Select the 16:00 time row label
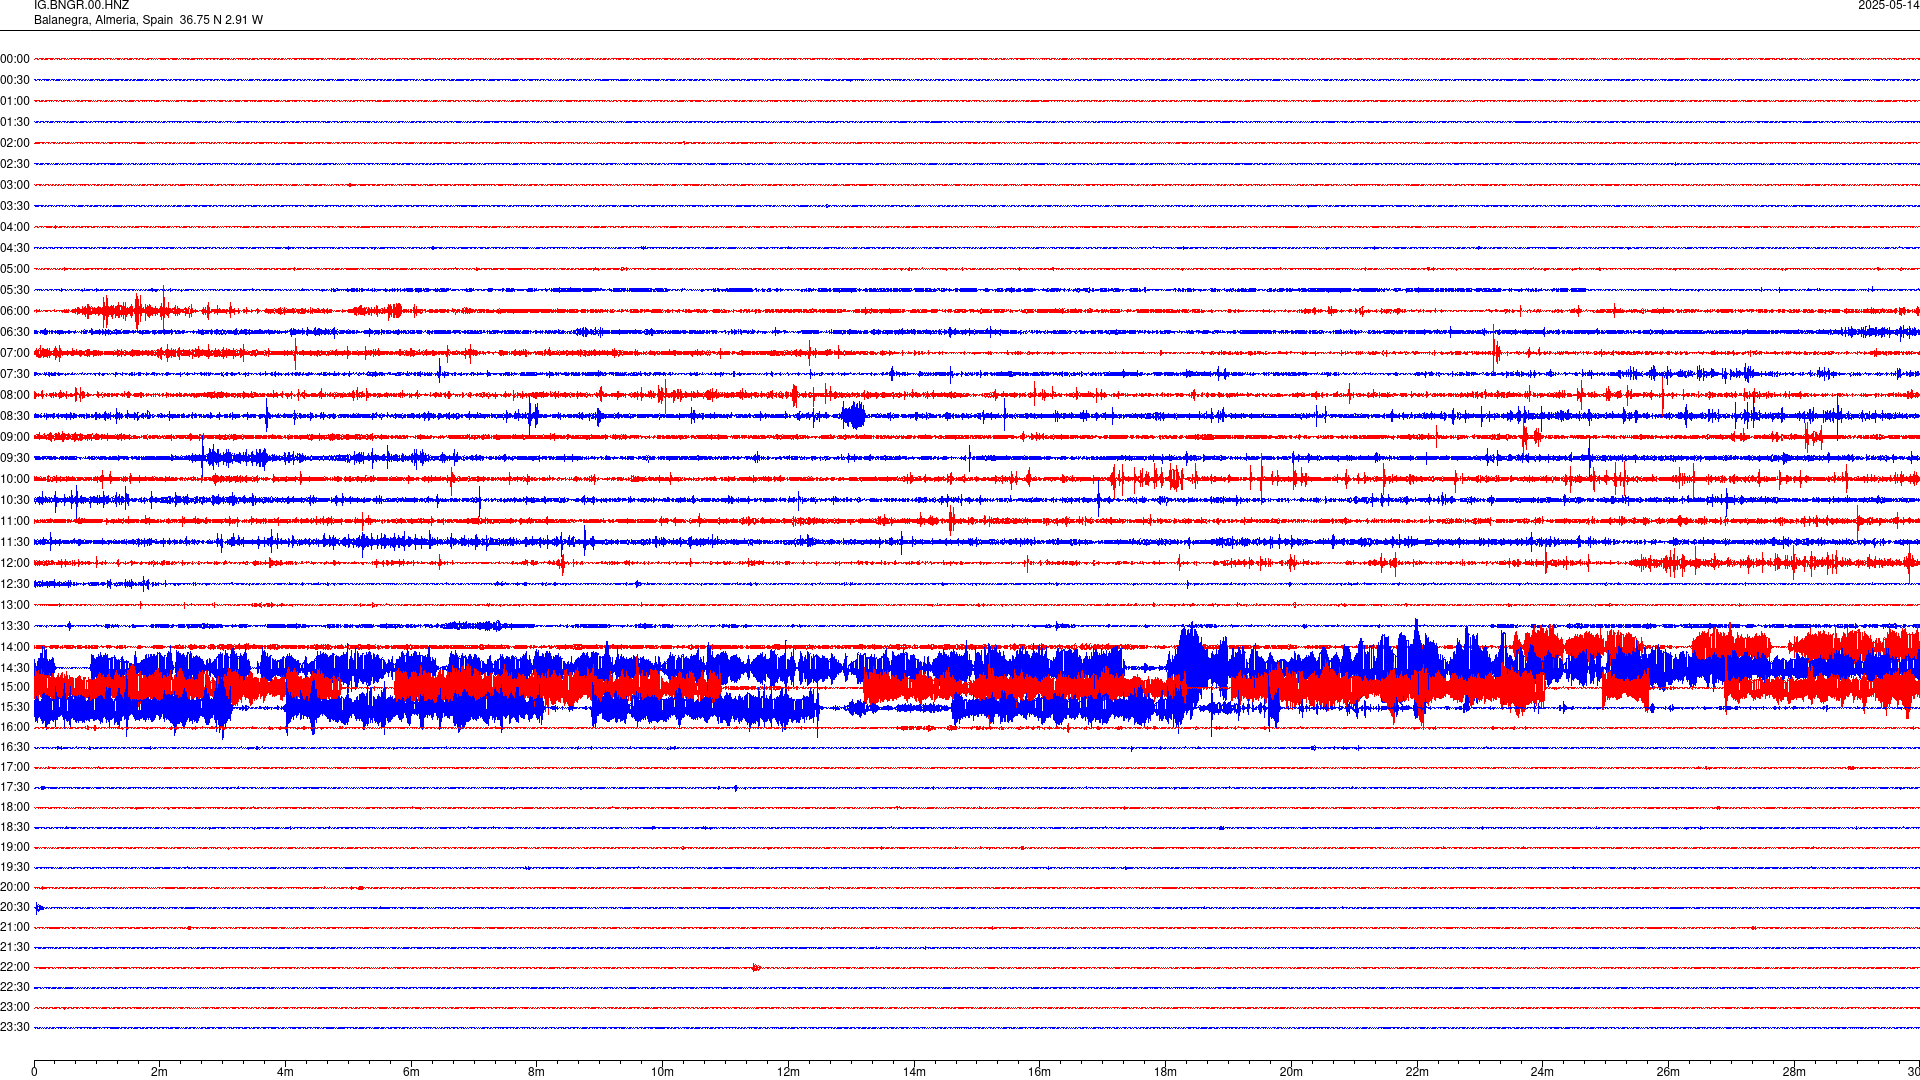Screen dimensions: 1920x1080 (15, 727)
